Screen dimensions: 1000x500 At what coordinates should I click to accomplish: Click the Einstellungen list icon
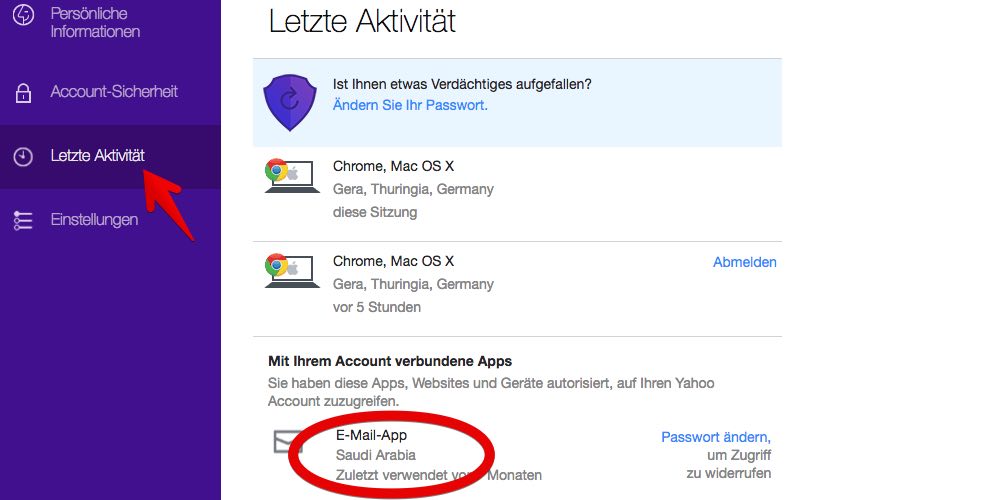pyautogui.click(x=23, y=221)
